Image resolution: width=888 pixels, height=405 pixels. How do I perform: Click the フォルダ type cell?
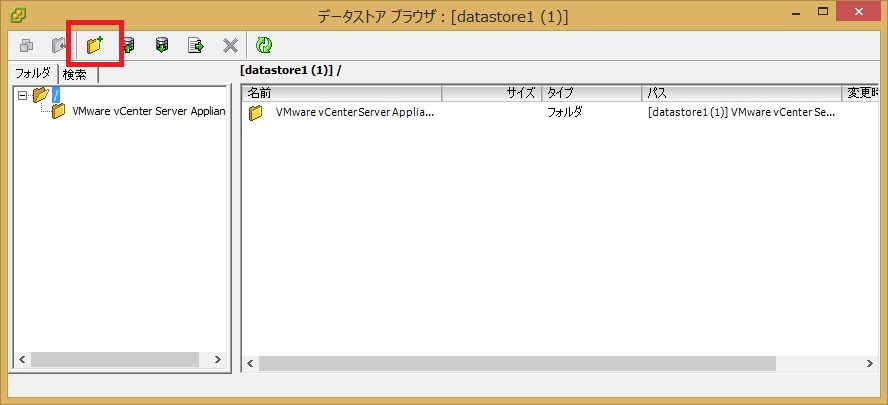click(x=565, y=112)
